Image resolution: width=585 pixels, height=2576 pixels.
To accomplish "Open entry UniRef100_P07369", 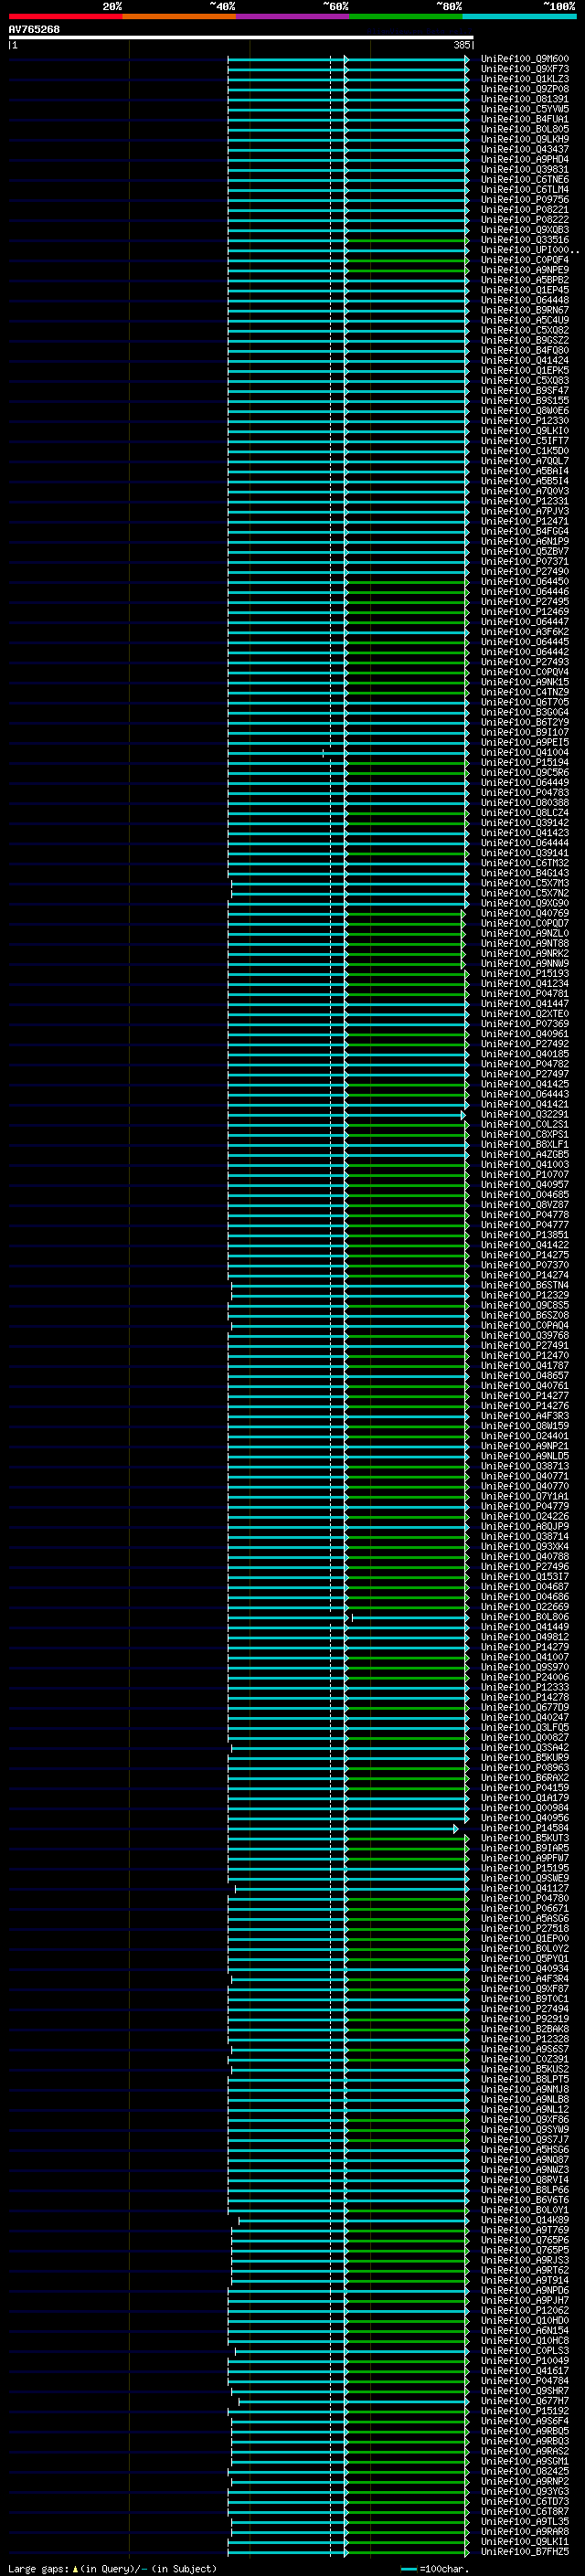I will pyautogui.click(x=525, y=1024).
